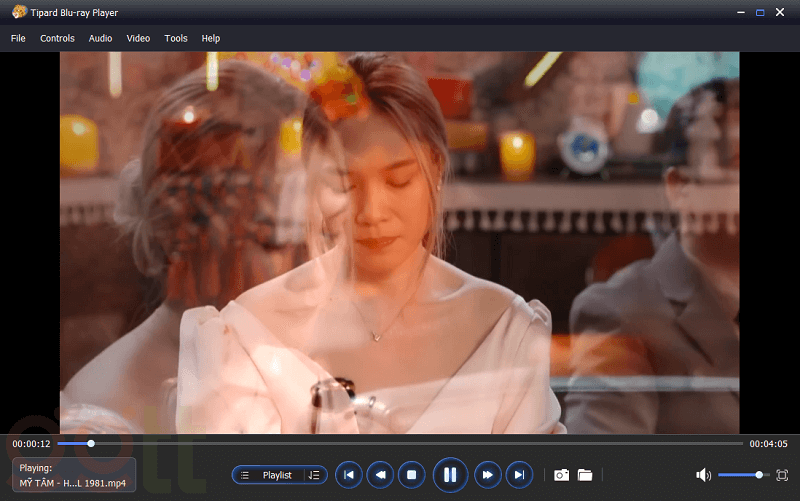Screen dimensions: 800x501
Task: Click the rewind button
Action: click(380, 474)
